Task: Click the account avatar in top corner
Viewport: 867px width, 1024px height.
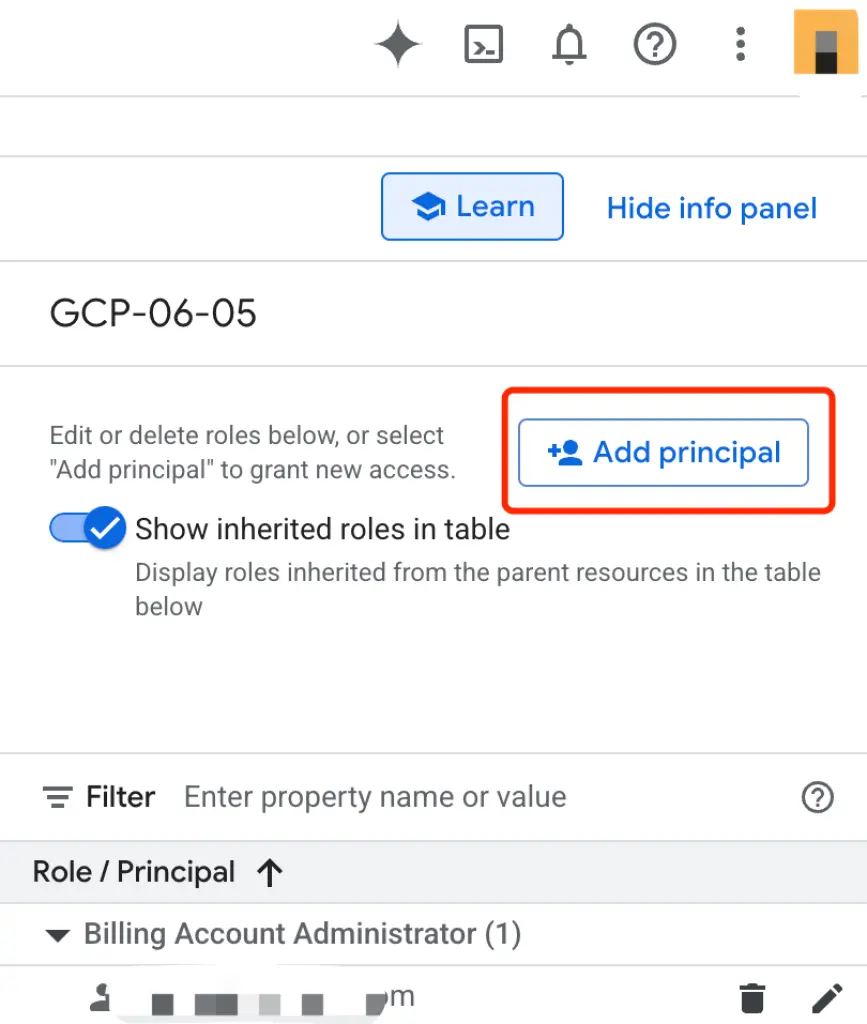Action: (x=825, y=42)
